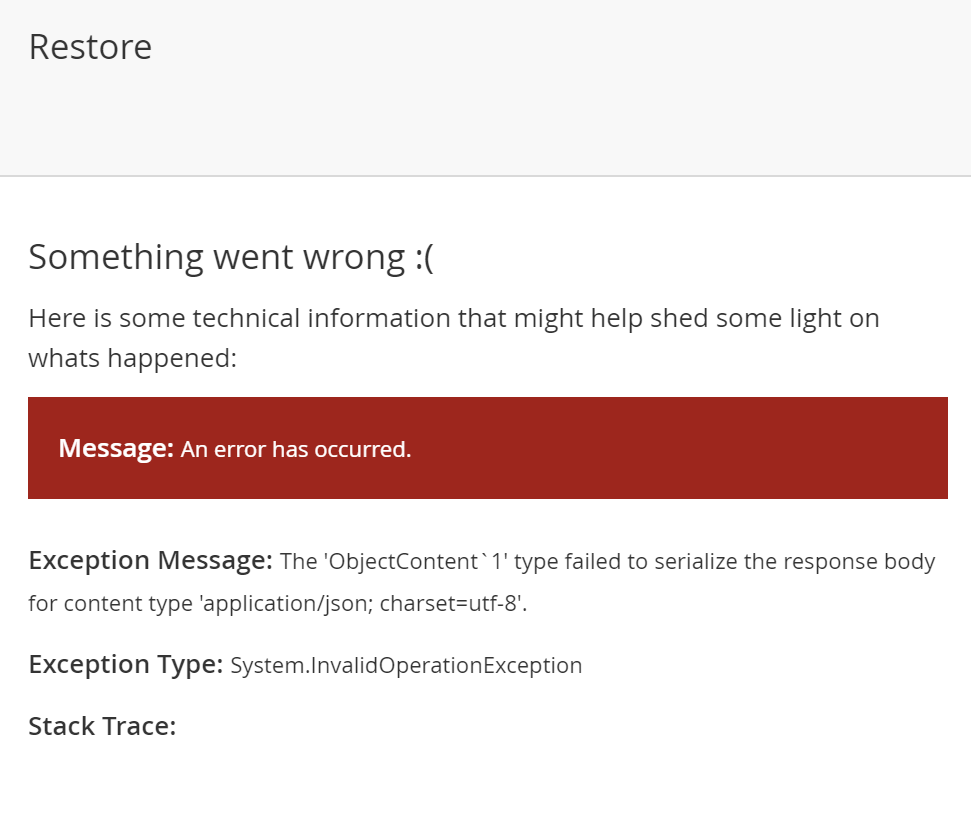
Task: Select the An error has occurred text
Action: 296,449
